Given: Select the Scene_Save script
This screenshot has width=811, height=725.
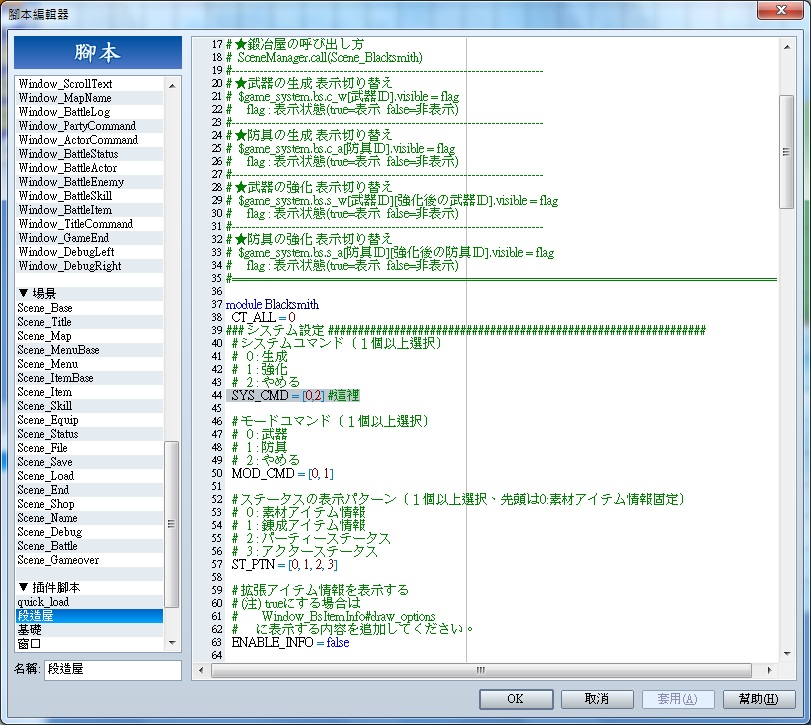Looking at the screenshot, I should pyautogui.click(x=90, y=462).
